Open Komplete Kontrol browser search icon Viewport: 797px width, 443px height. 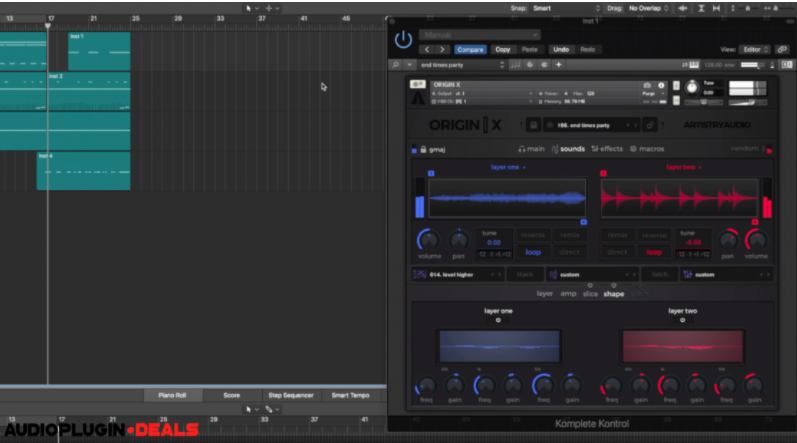[395, 65]
